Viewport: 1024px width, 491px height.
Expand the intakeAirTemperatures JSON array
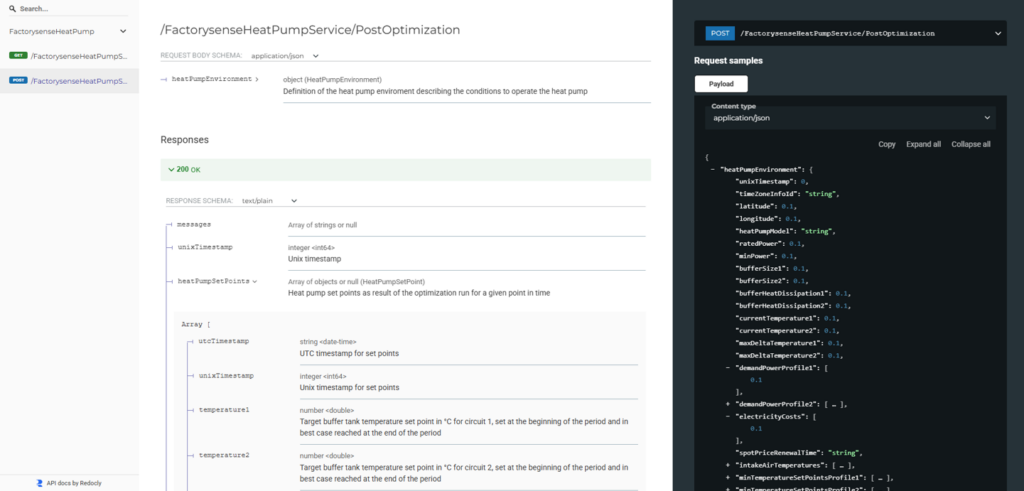727,465
